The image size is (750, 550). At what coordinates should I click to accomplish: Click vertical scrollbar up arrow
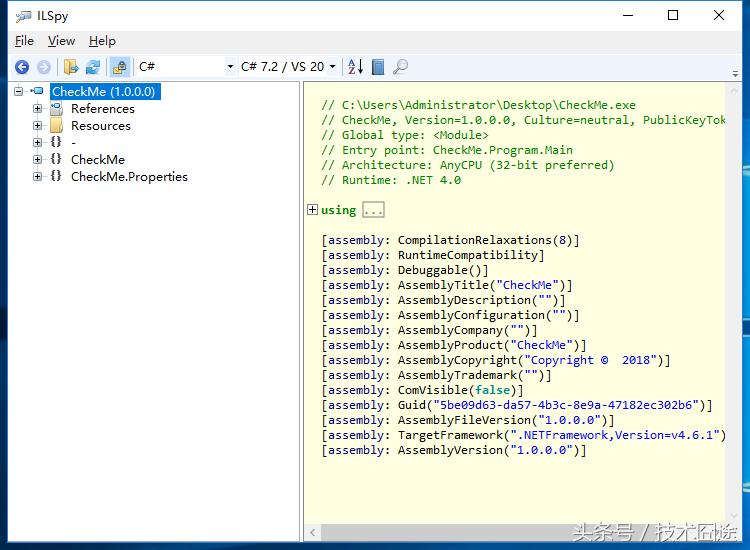click(733, 90)
